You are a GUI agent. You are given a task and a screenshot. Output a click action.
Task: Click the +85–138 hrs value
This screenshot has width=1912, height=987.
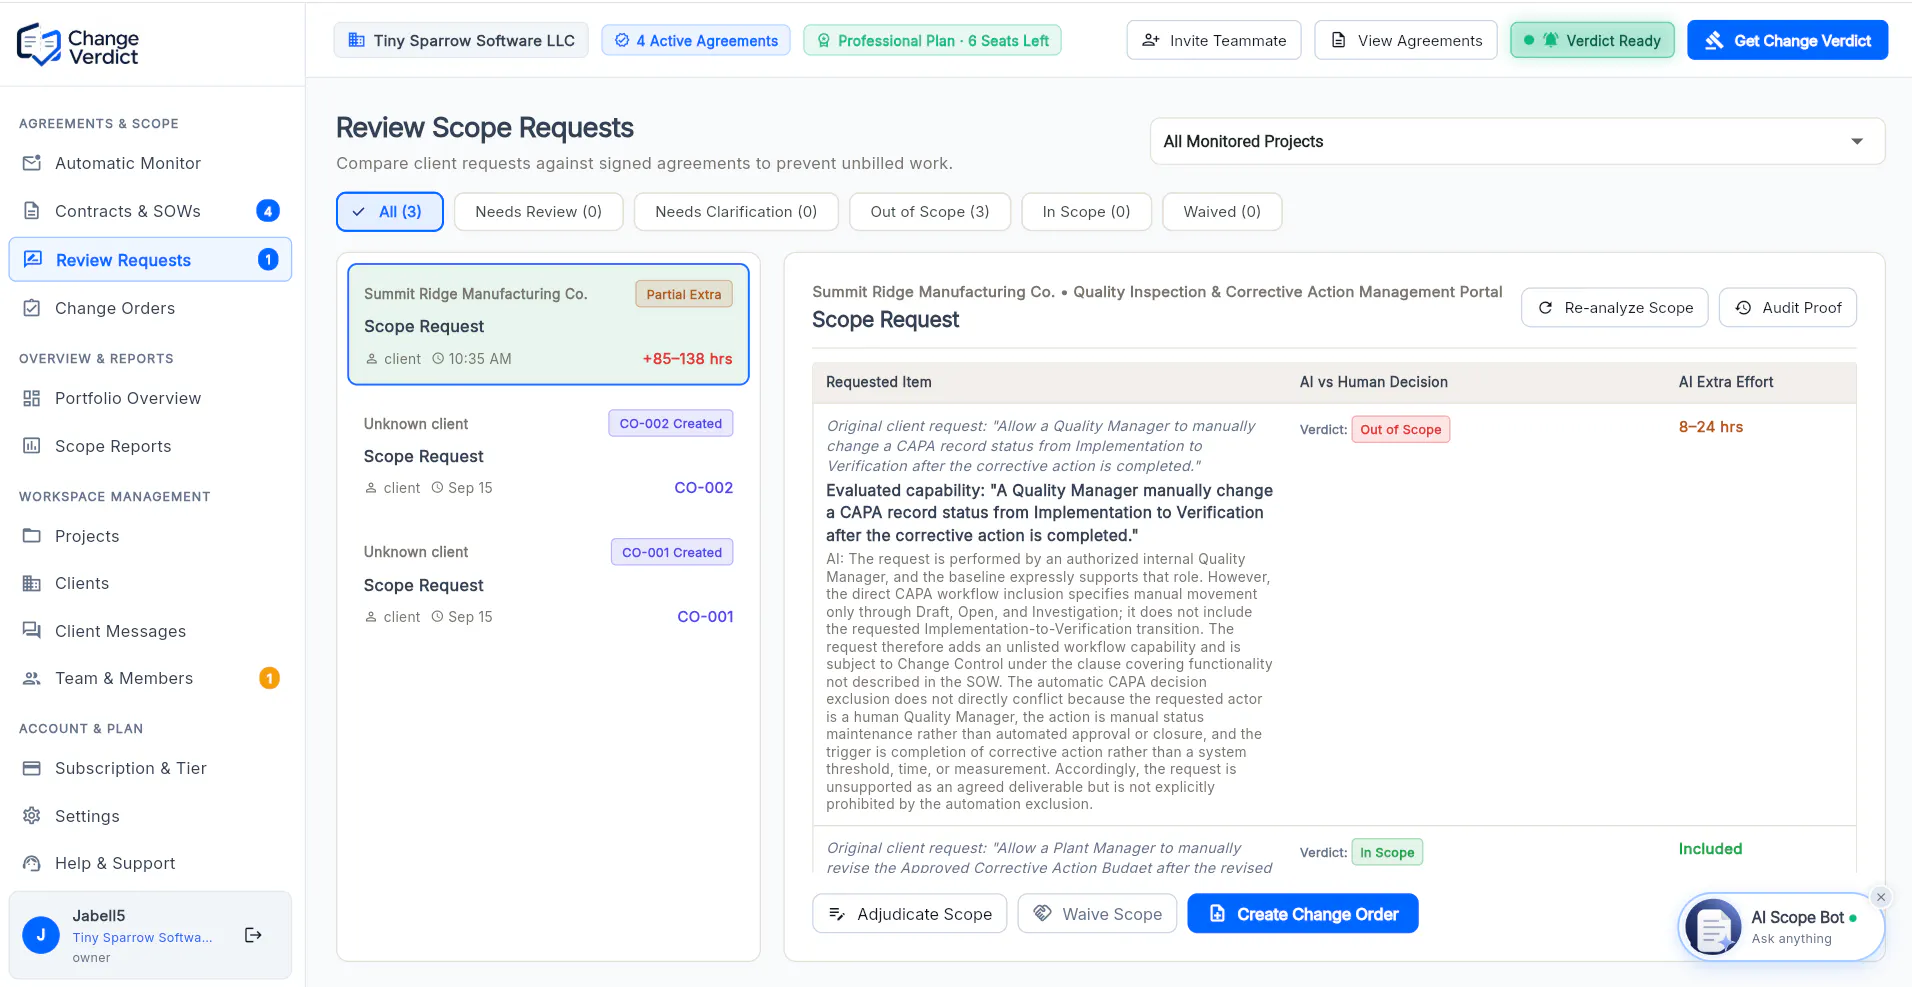pyautogui.click(x=688, y=359)
